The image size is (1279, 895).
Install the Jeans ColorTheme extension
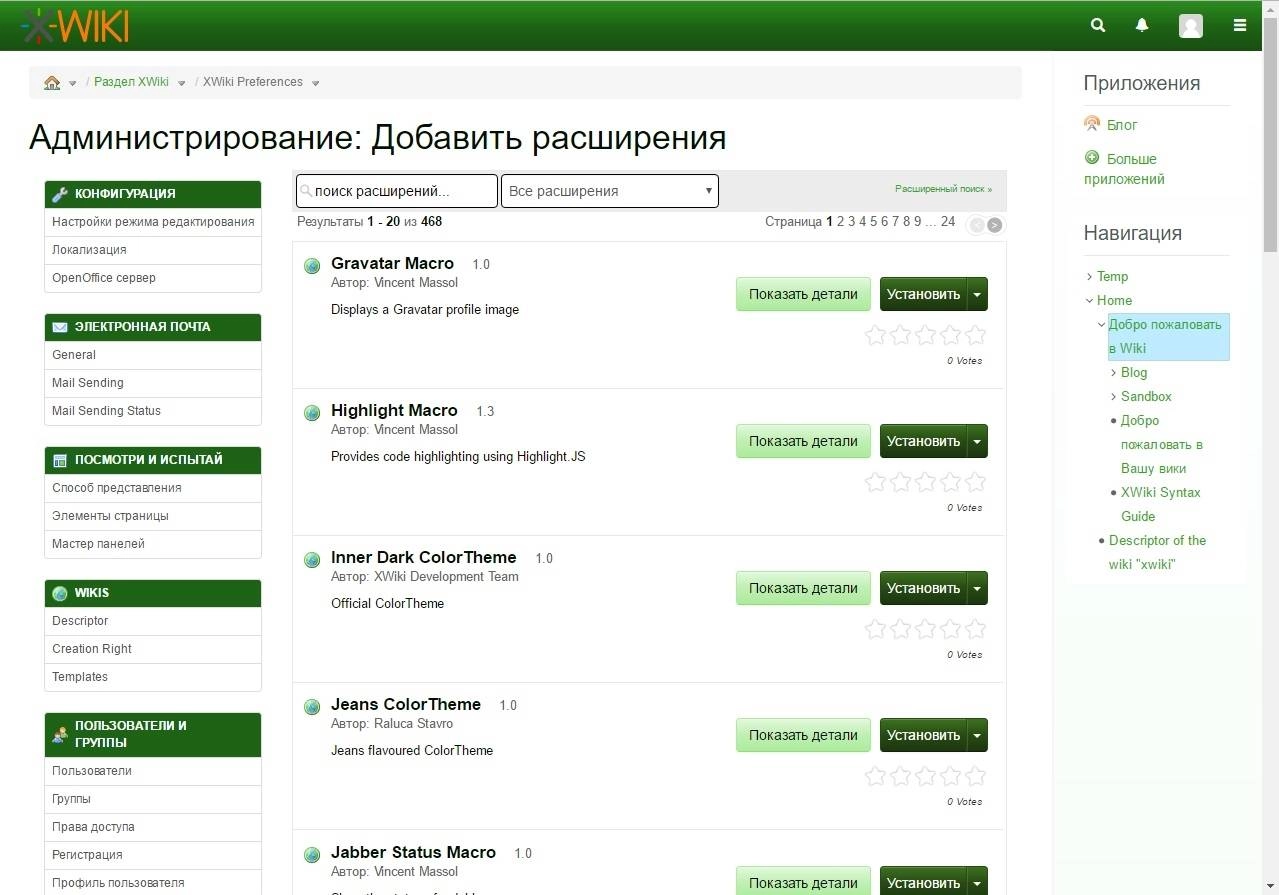[923, 735]
